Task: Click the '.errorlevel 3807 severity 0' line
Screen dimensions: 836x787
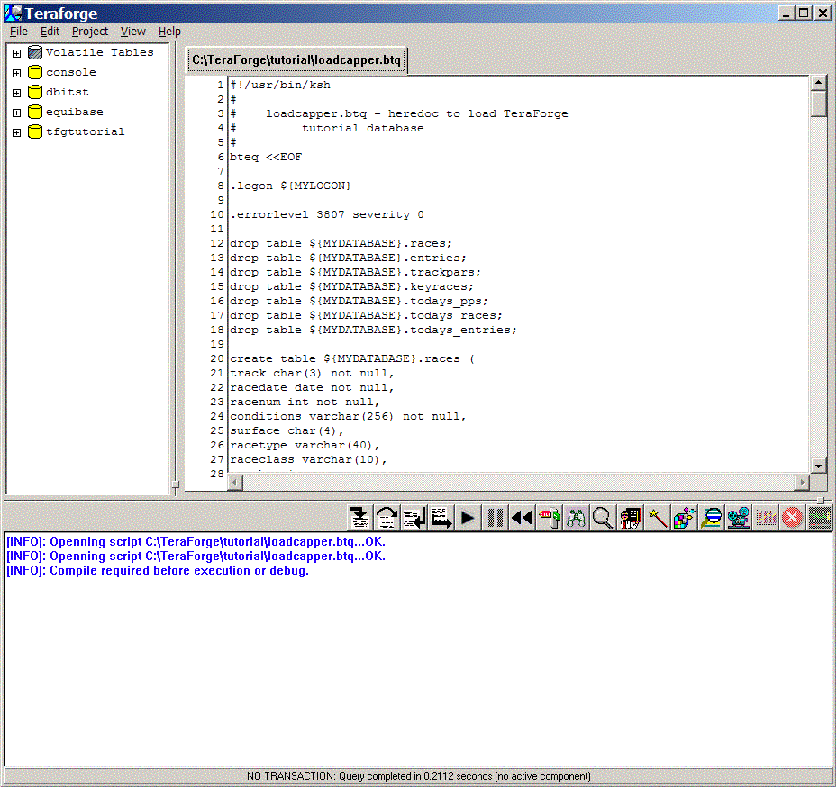Action: click(x=327, y=214)
